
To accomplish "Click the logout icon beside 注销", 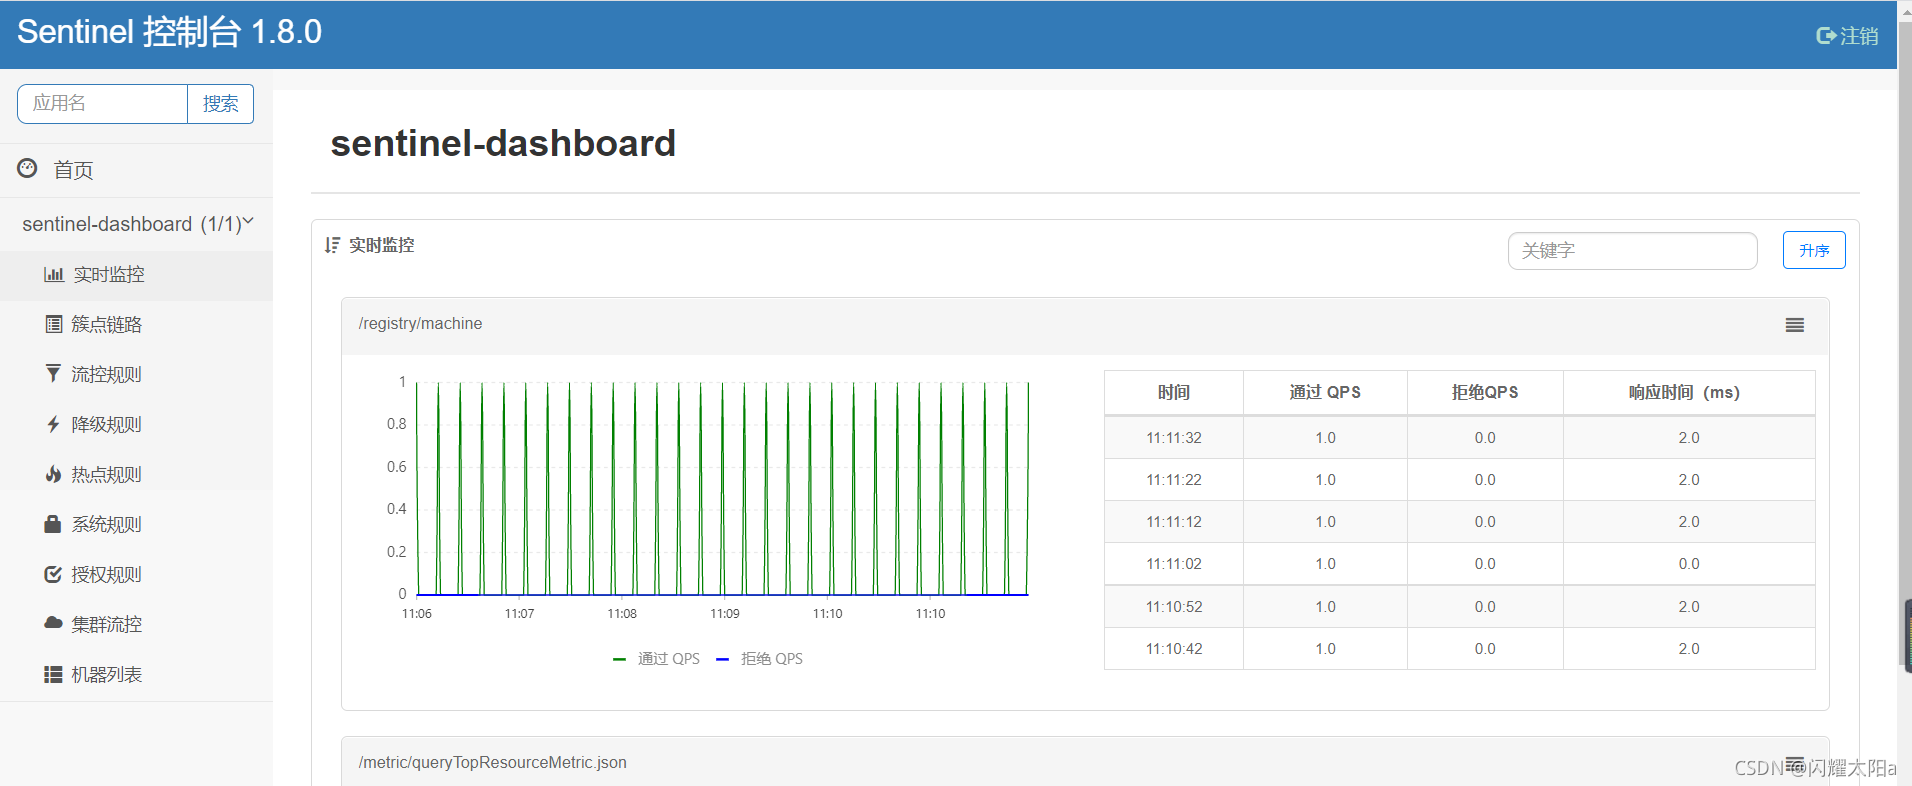I will point(1826,36).
